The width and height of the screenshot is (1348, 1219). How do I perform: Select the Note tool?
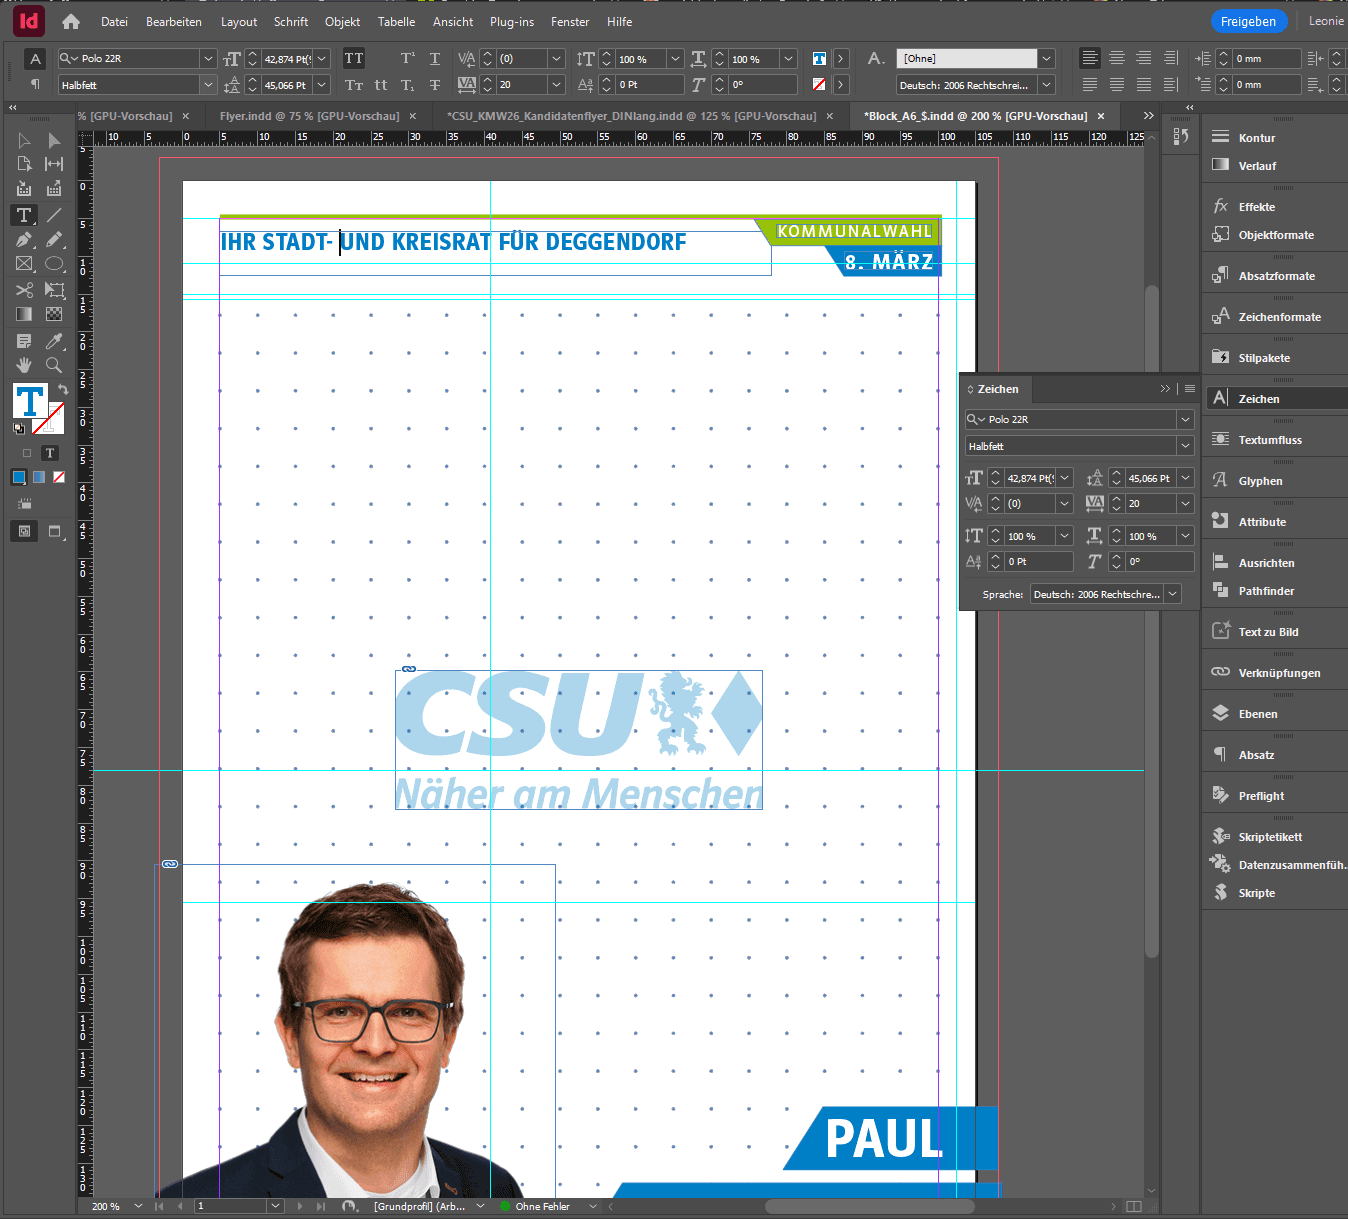[24, 341]
